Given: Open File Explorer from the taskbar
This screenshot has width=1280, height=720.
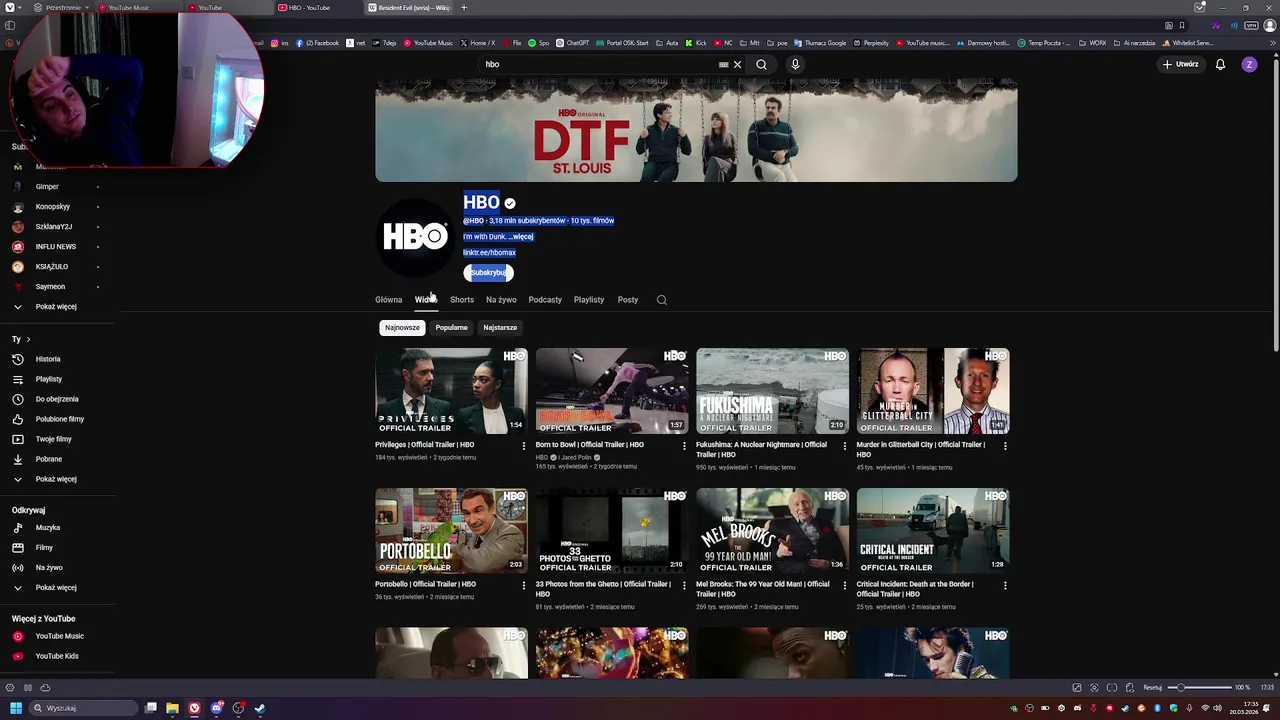Looking at the screenshot, I should (x=172, y=708).
